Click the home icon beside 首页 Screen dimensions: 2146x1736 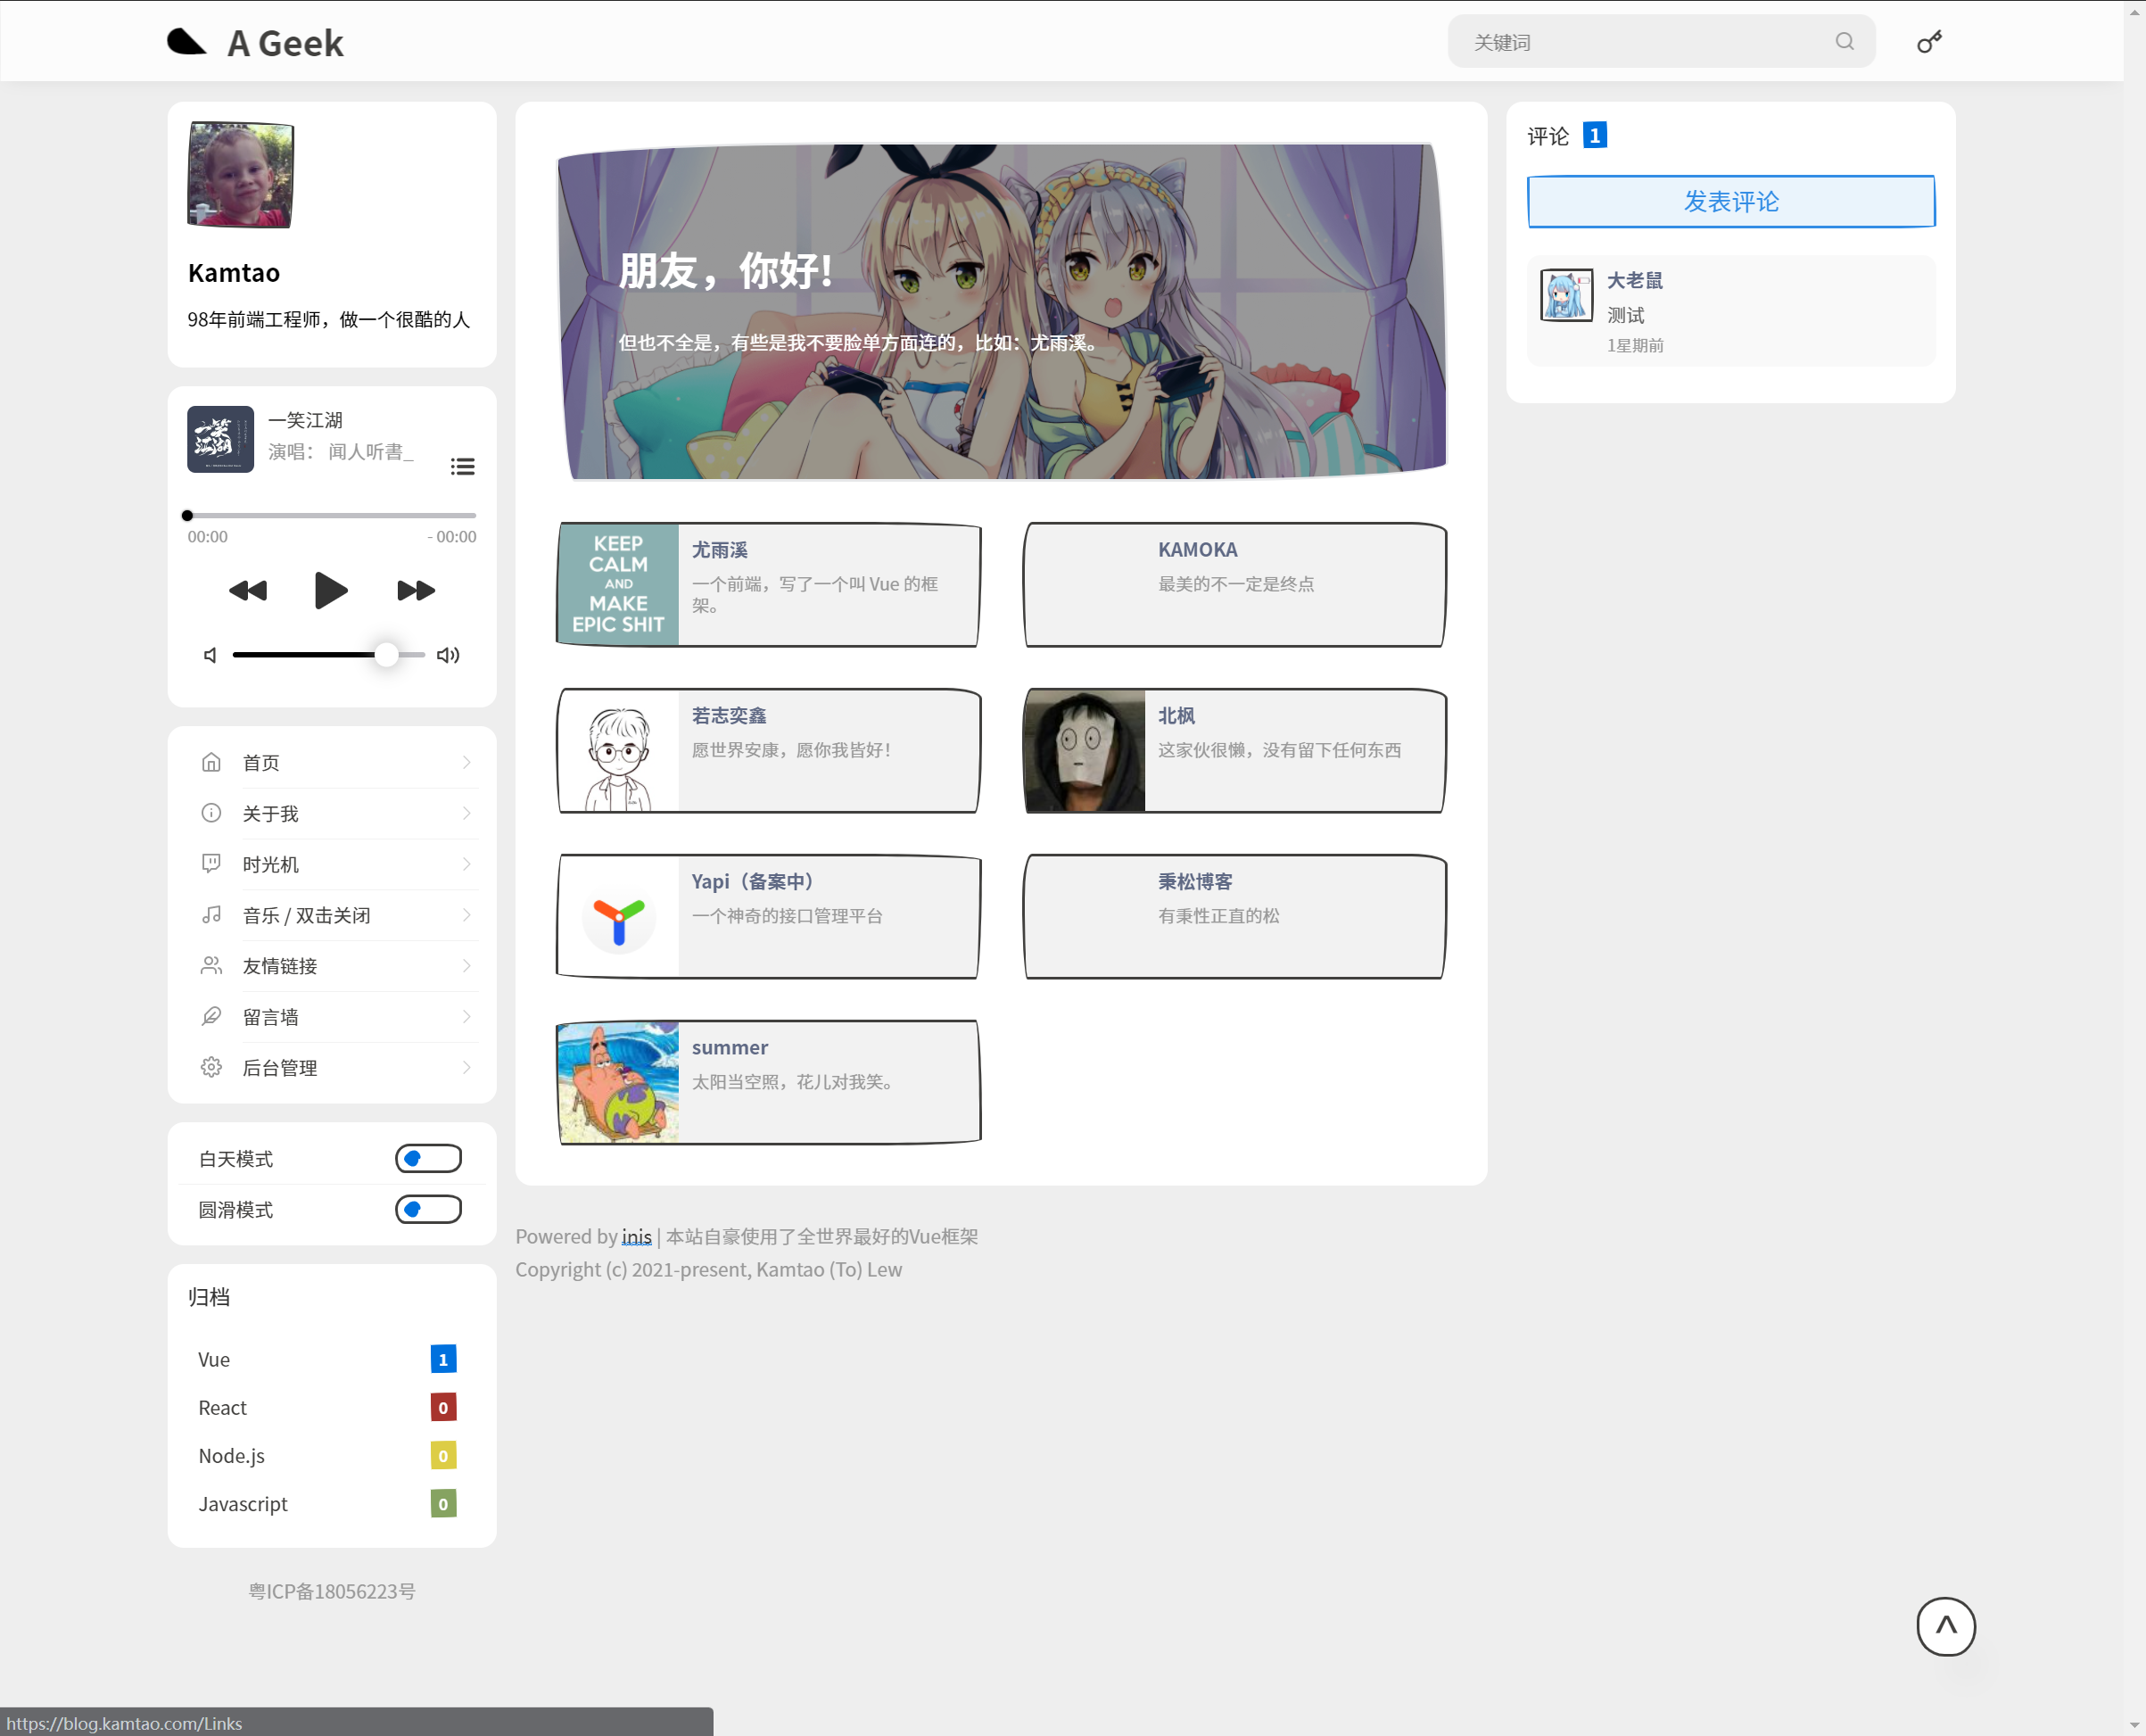tap(211, 762)
